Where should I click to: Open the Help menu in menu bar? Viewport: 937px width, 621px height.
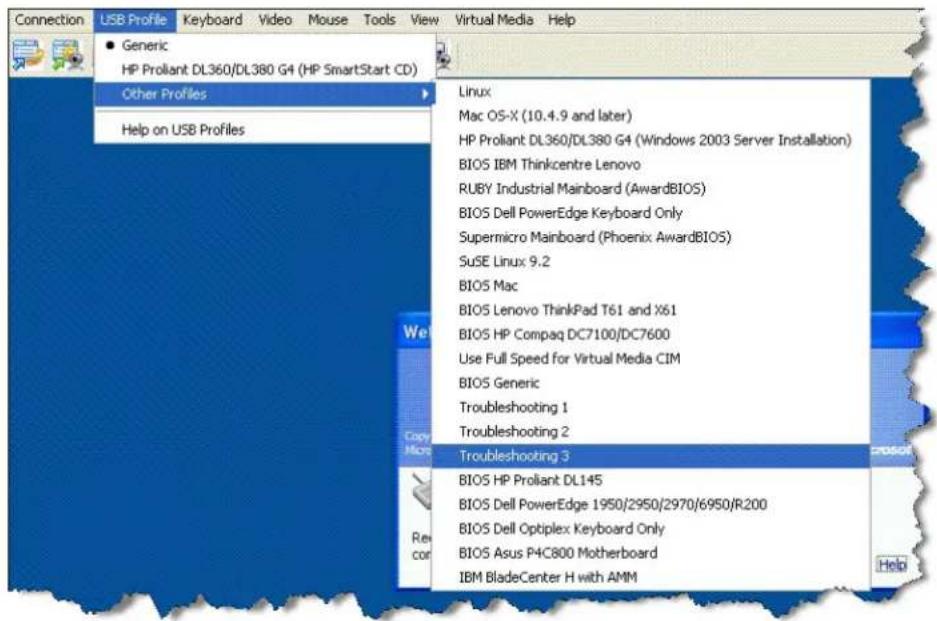coord(561,20)
